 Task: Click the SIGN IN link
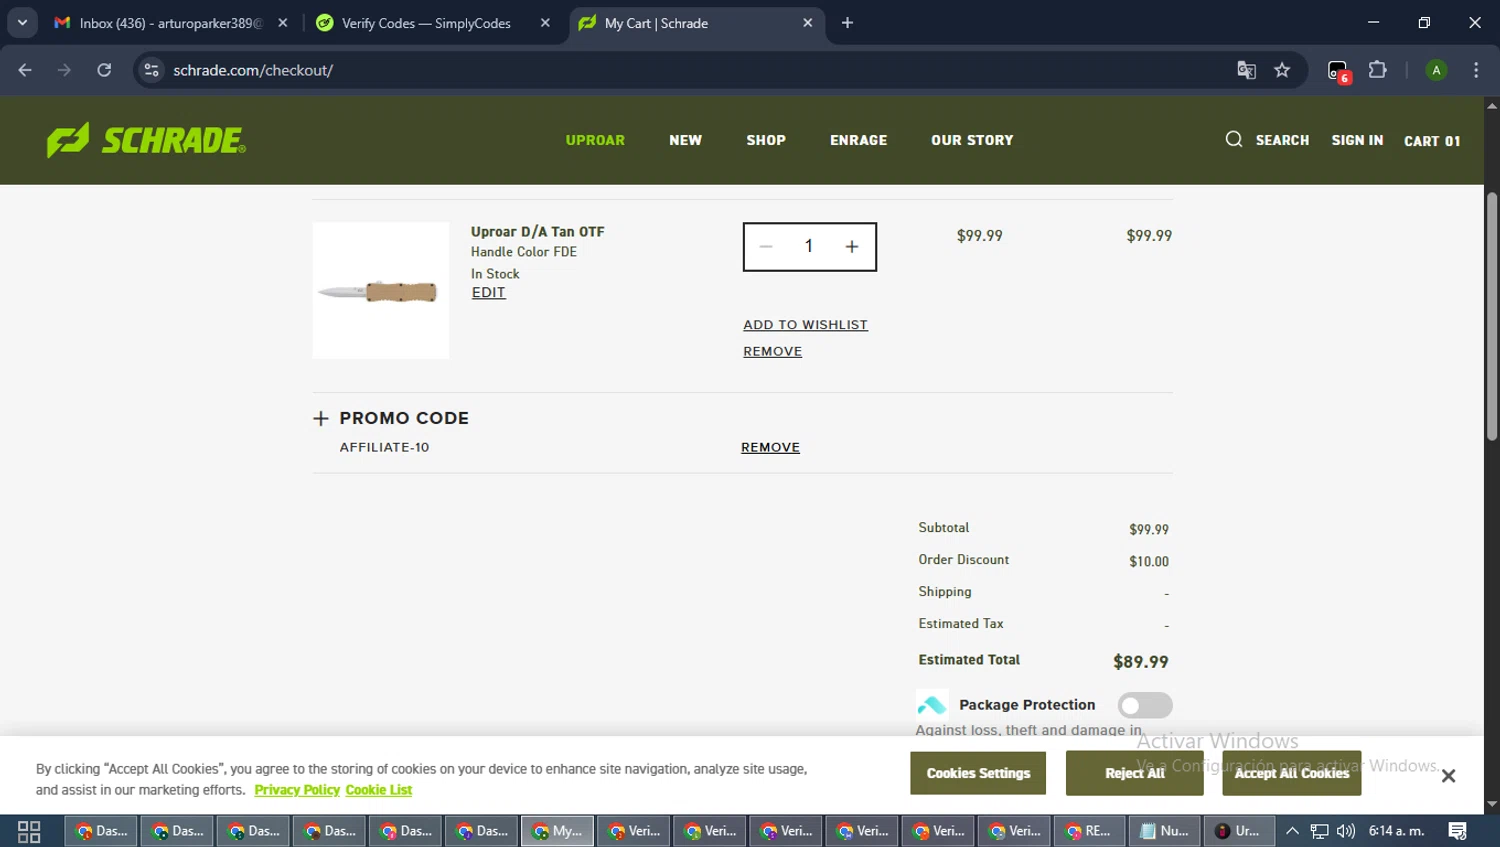pyautogui.click(x=1357, y=140)
